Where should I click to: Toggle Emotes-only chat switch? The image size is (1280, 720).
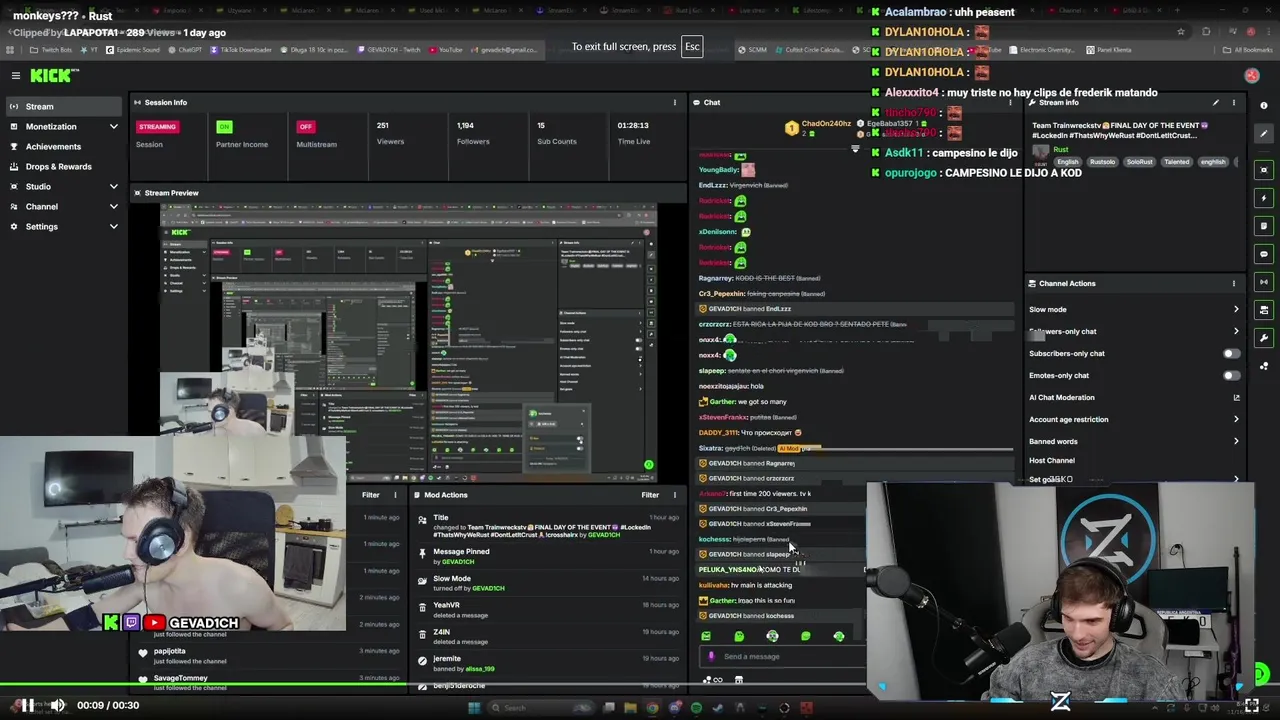click(x=1231, y=375)
